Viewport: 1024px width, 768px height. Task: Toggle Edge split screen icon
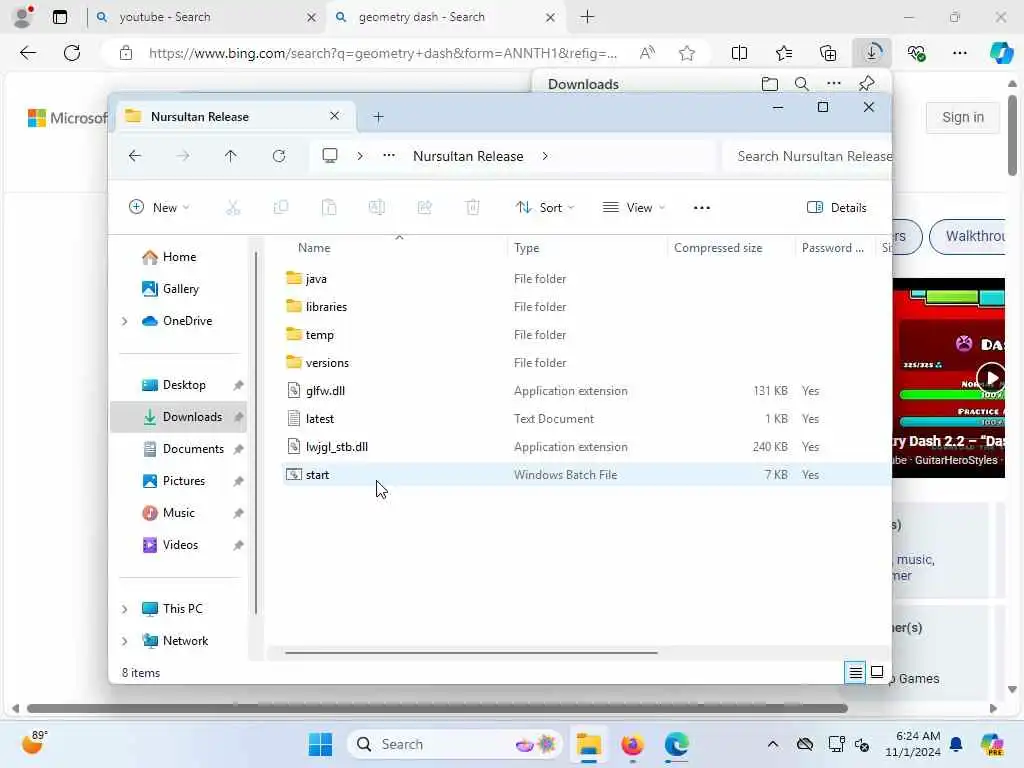739,53
